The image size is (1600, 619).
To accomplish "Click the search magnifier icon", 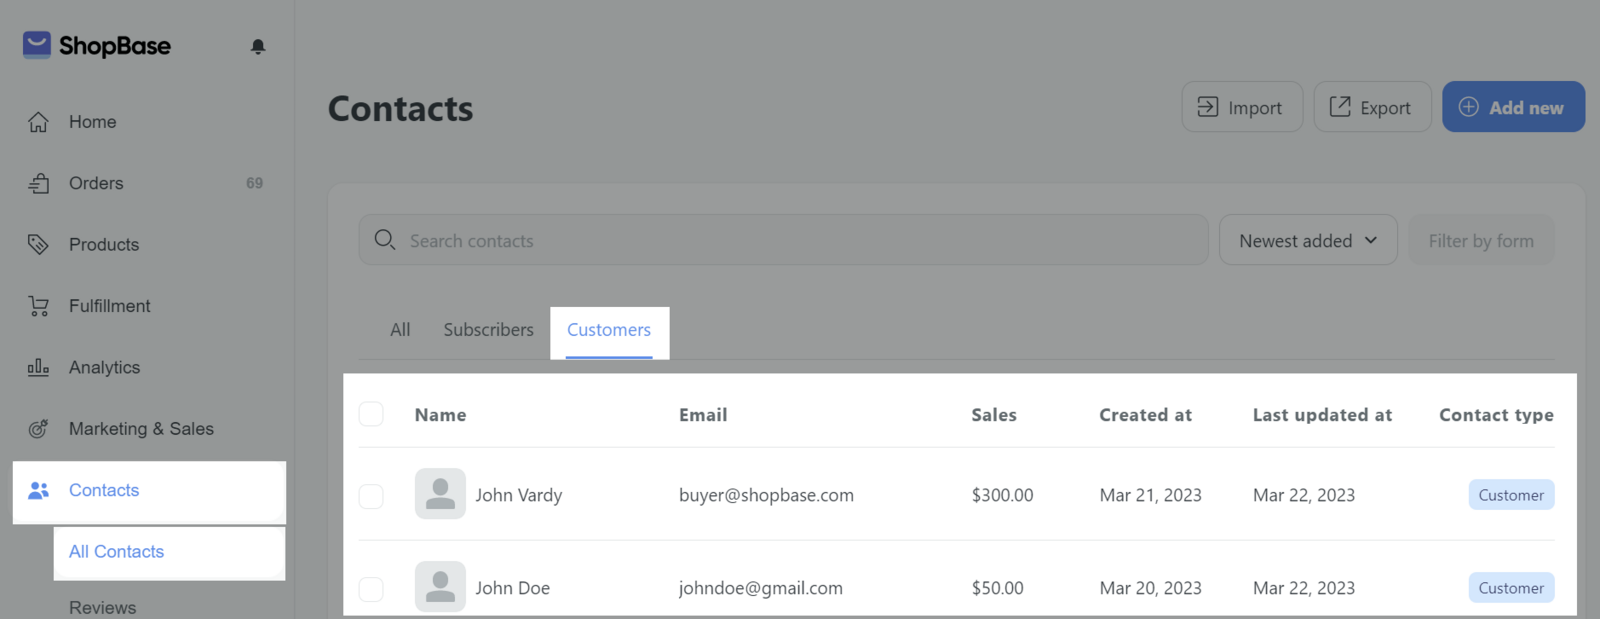I will pyautogui.click(x=385, y=240).
